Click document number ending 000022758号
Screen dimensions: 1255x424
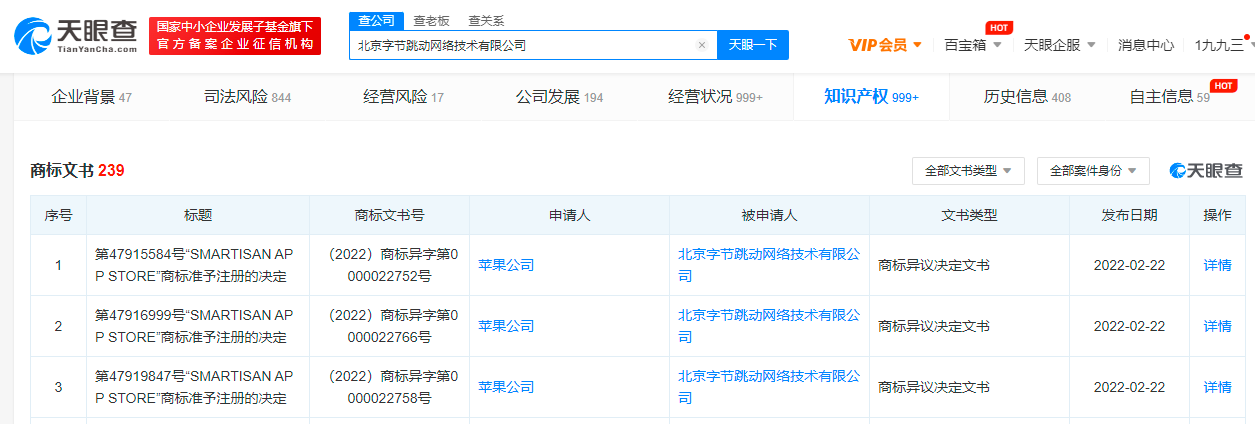(x=389, y=387)
